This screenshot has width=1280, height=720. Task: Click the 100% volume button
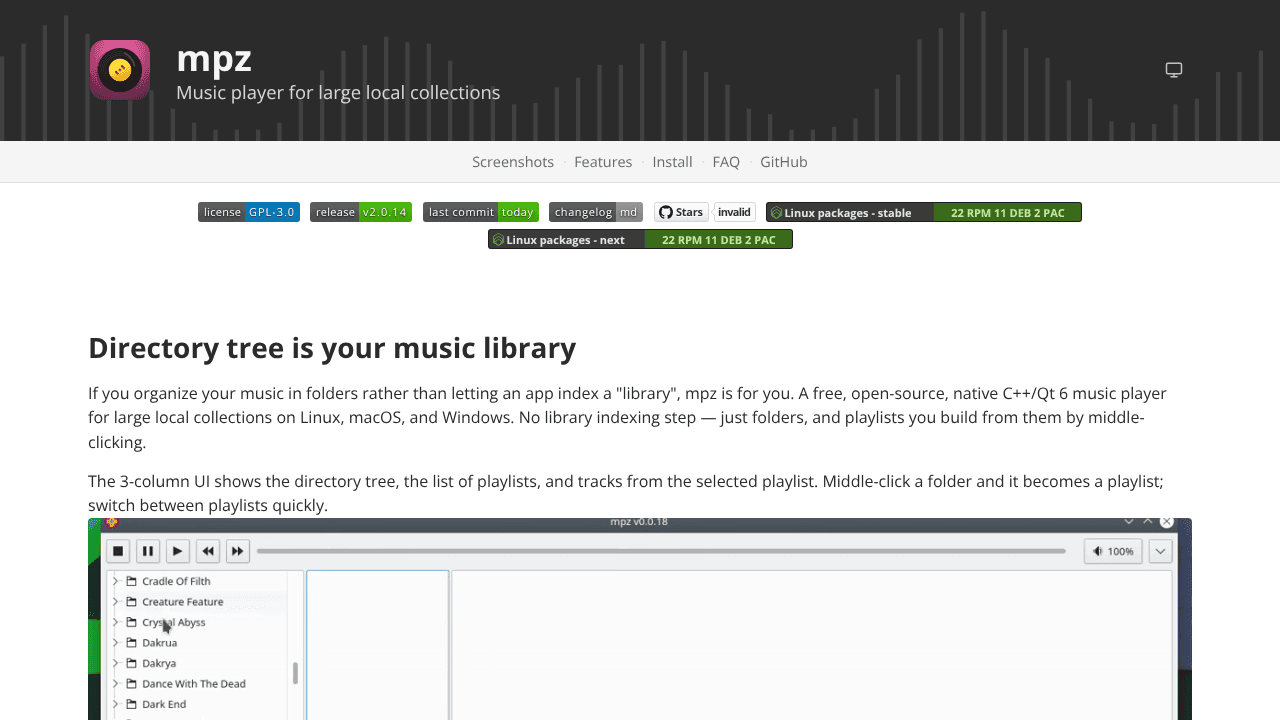click(x=1113, y=551)
